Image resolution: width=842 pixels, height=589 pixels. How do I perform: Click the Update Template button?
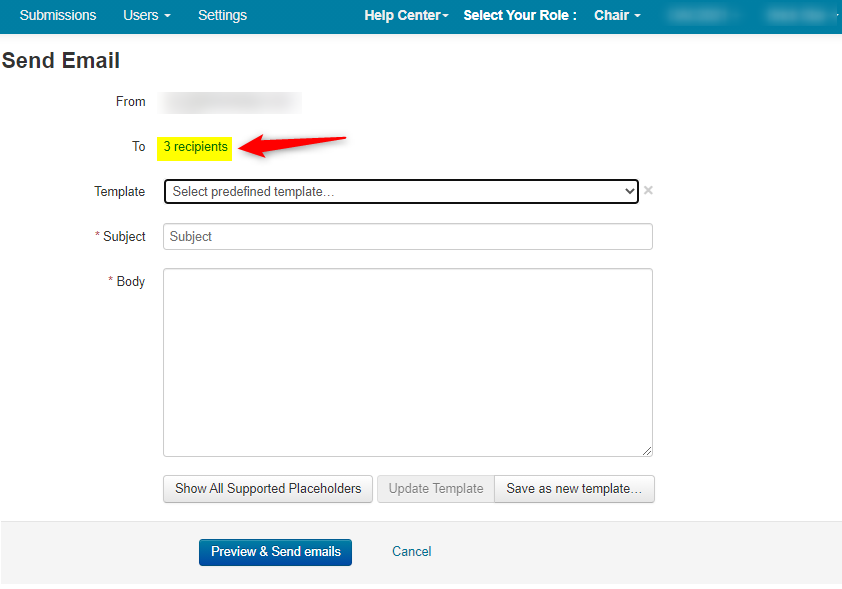435,489
